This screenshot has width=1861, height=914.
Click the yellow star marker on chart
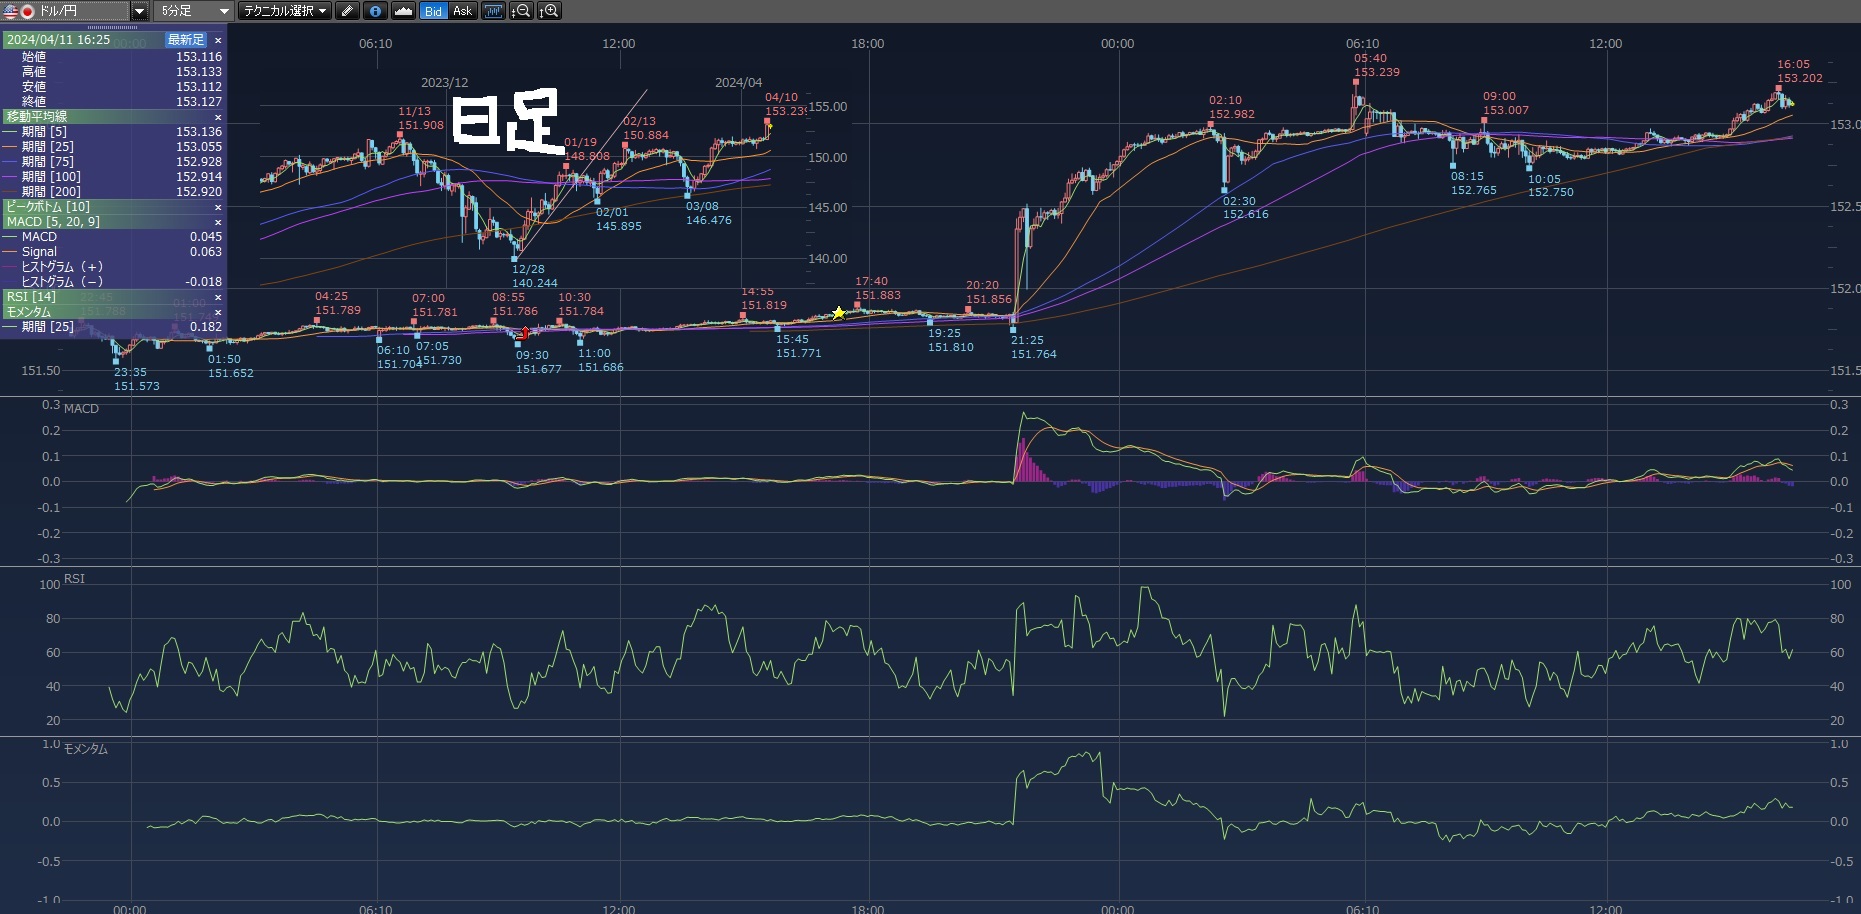838,314
